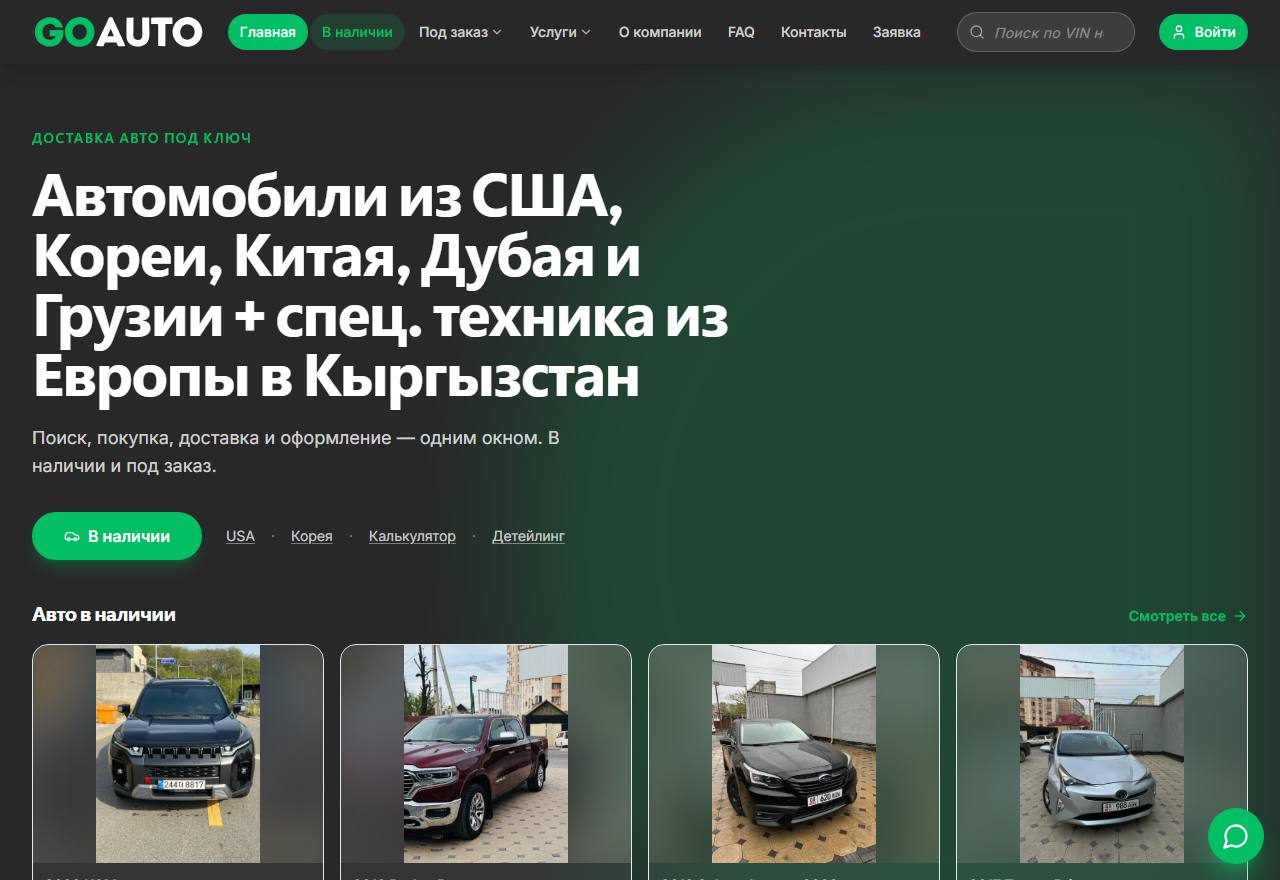The height and width of the screenshot is (880, 1280).
Task: Open В наличии in the top navigation
Action: point(357,32)
